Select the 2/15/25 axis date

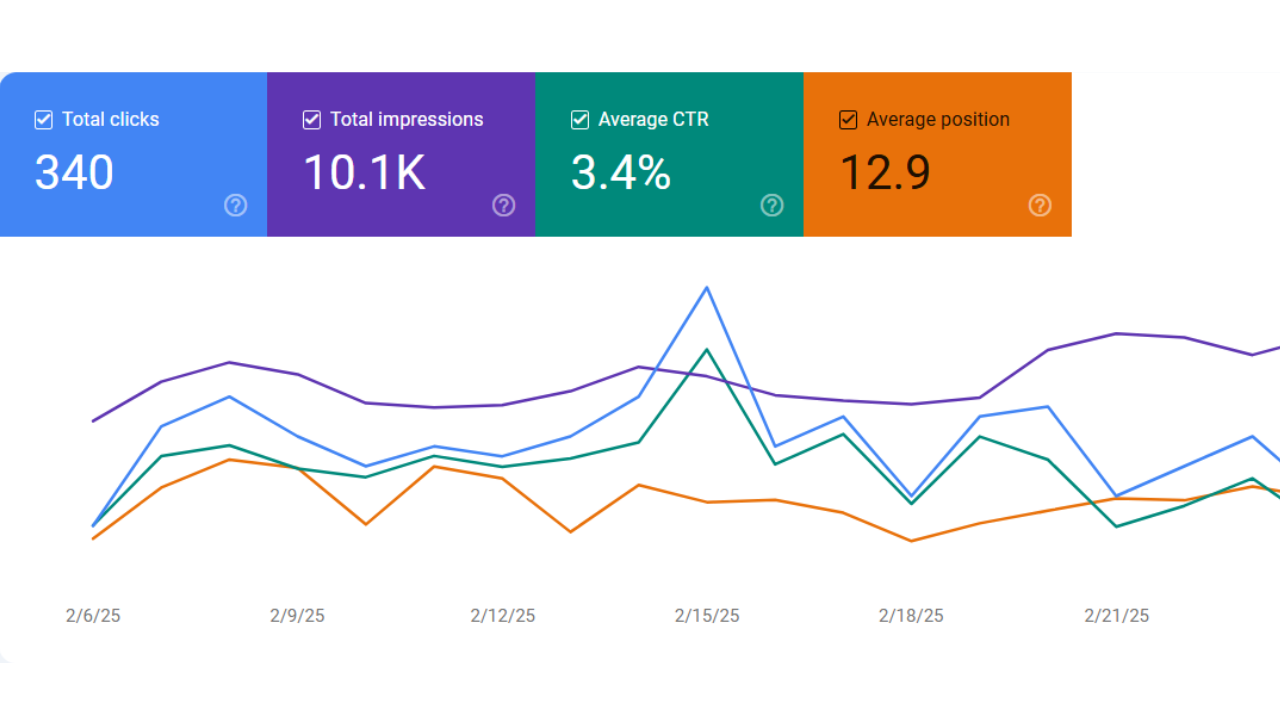pyautogui.click(x=707, y=616)
